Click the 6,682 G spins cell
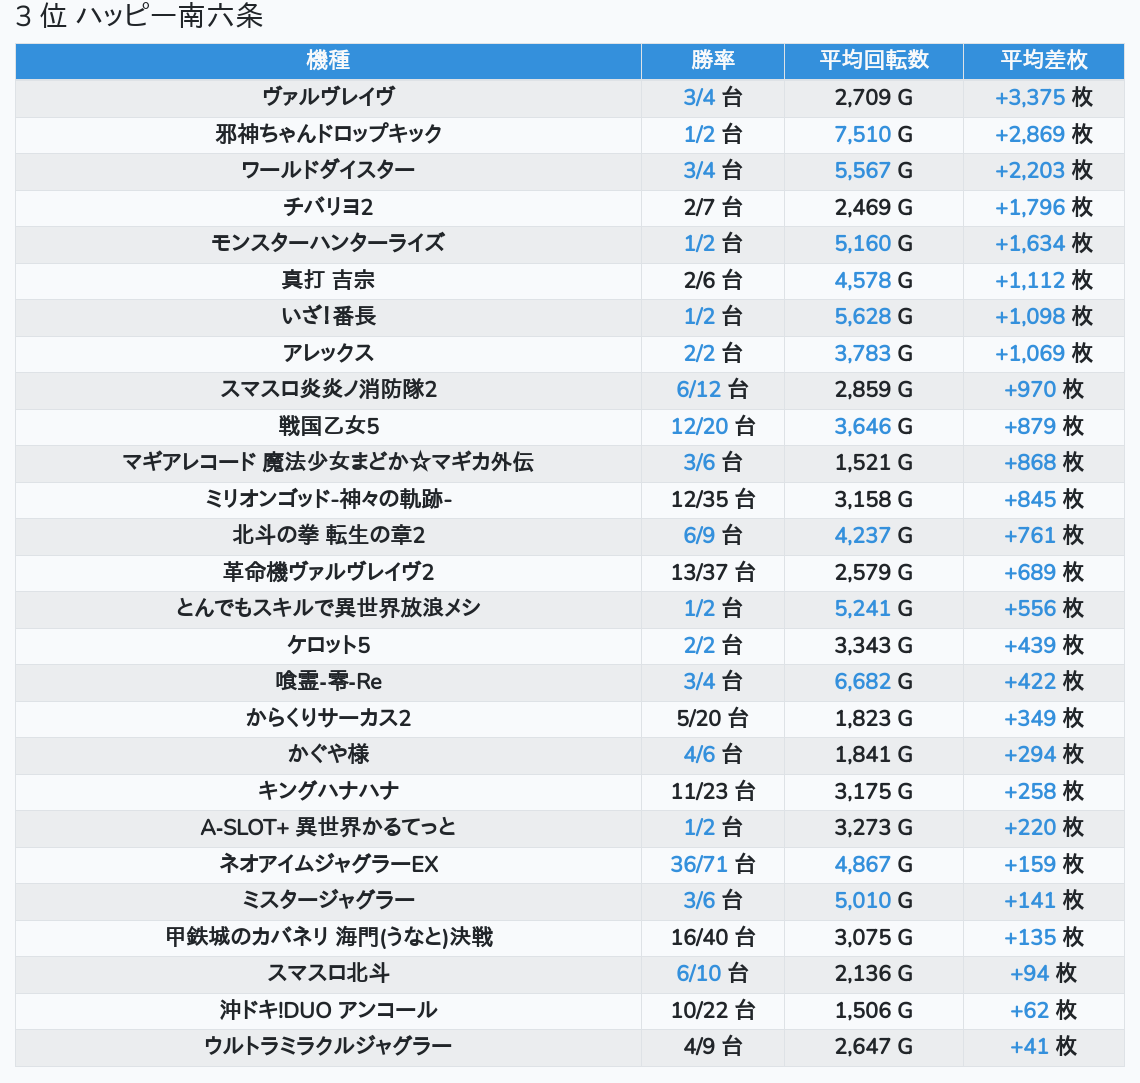The height and width of the screenshot is (1083, 1140). tap(874, 682)
